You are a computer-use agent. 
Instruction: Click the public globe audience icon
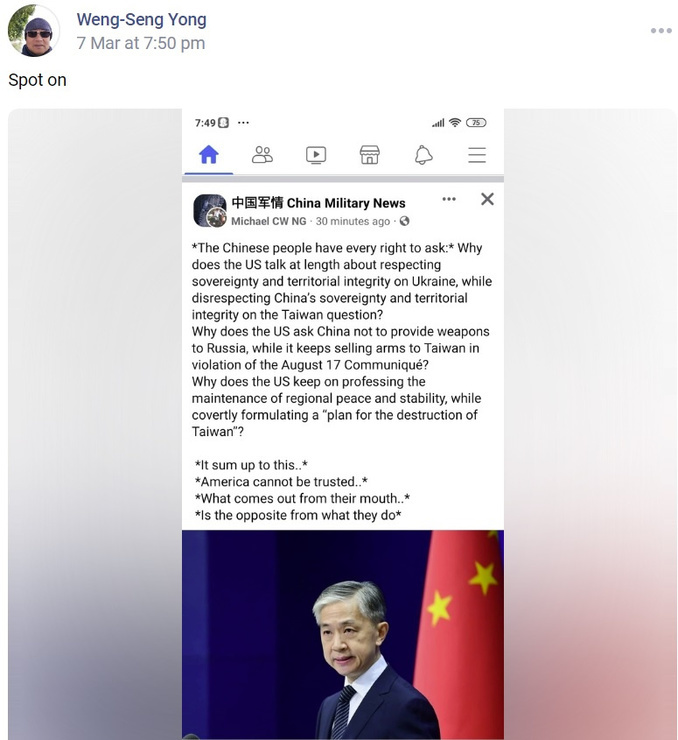404,221
